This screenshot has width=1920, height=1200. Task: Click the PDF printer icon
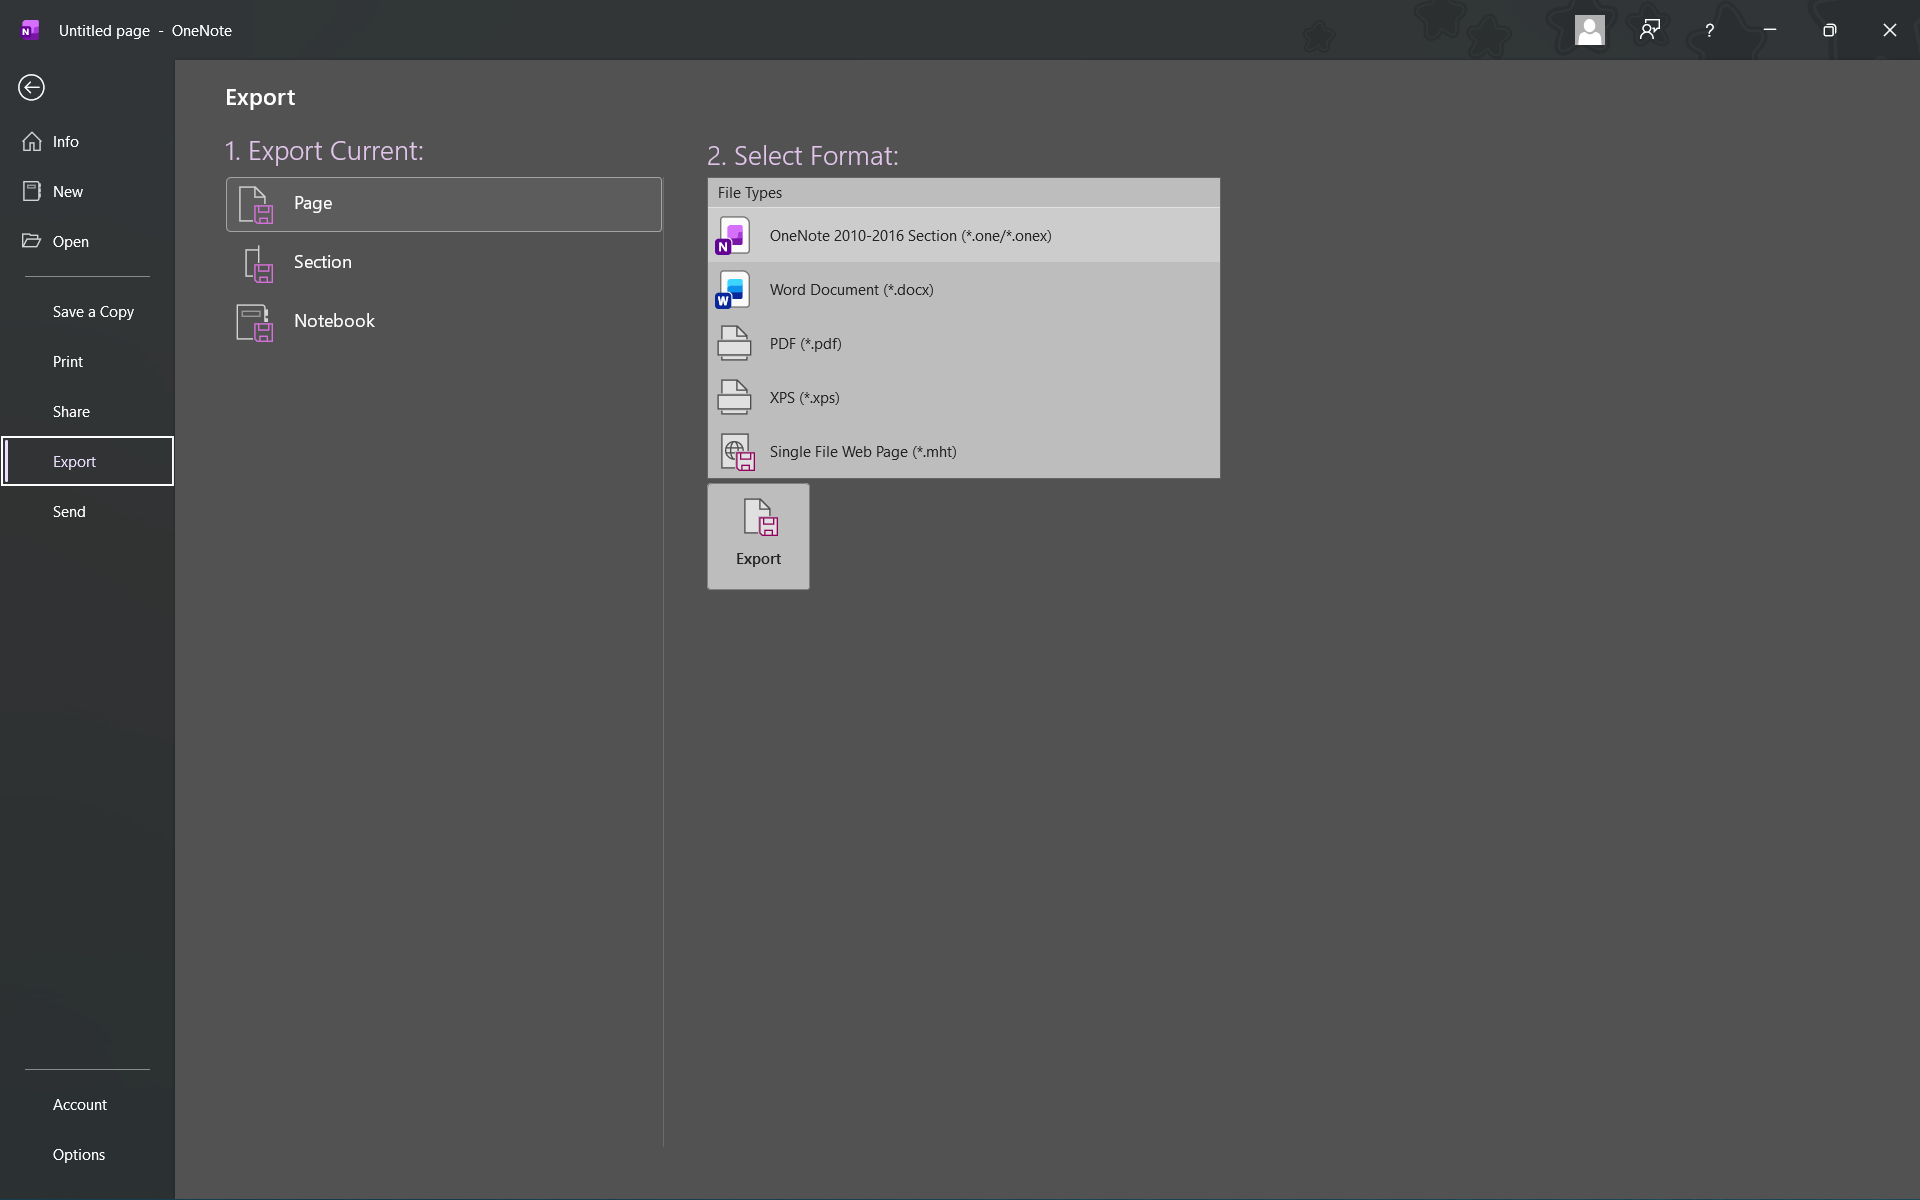click(734, 343)
